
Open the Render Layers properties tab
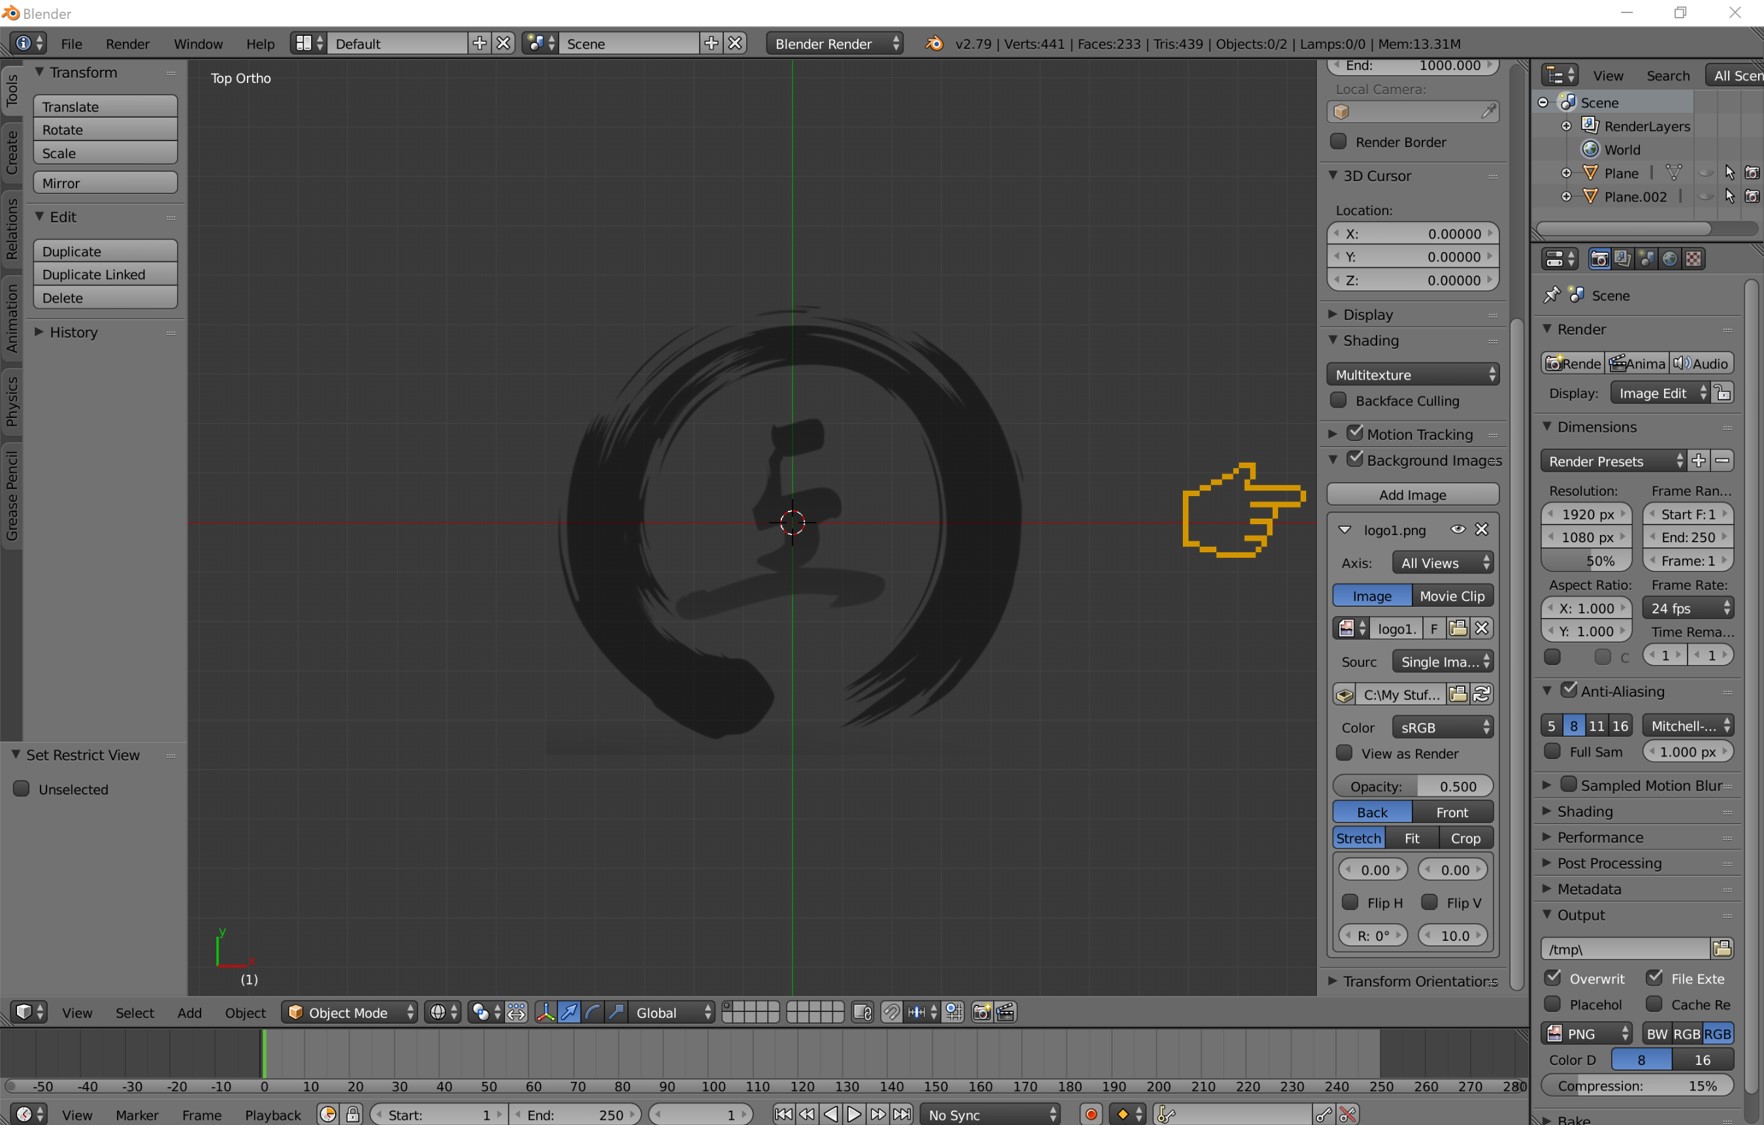1623,259
